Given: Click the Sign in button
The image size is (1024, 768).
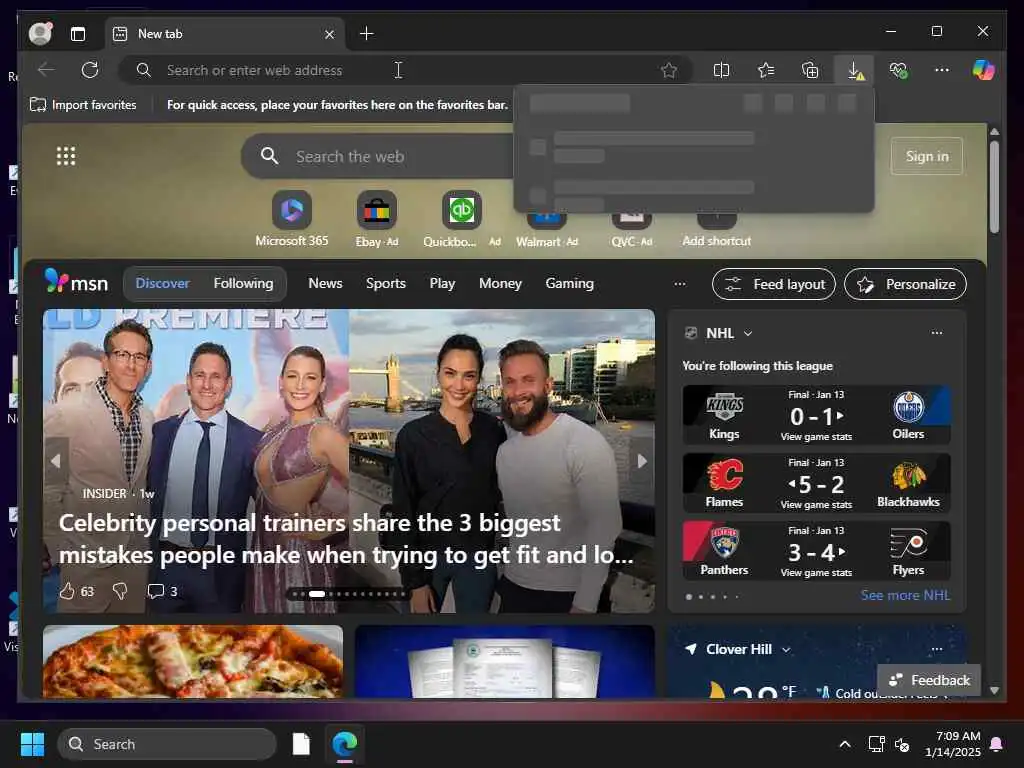Looking at the screenshot, I should [x=927, y=156].
